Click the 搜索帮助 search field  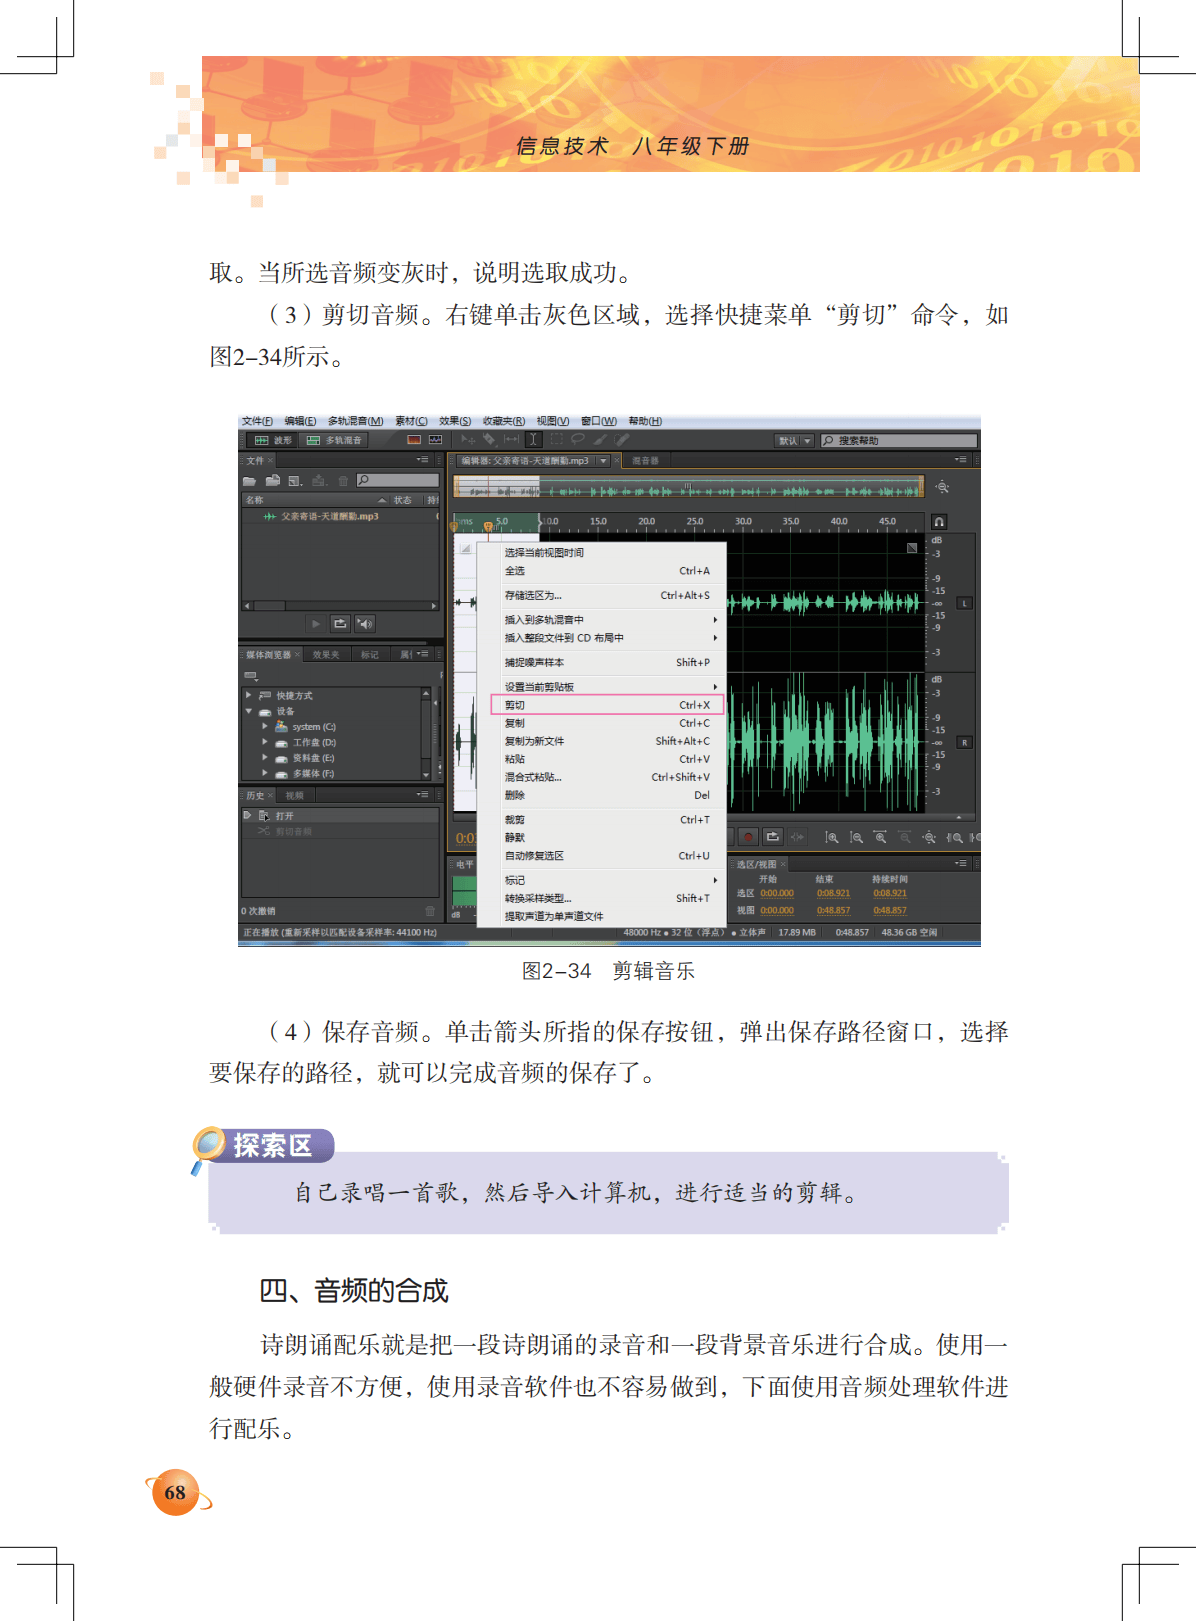898,441
